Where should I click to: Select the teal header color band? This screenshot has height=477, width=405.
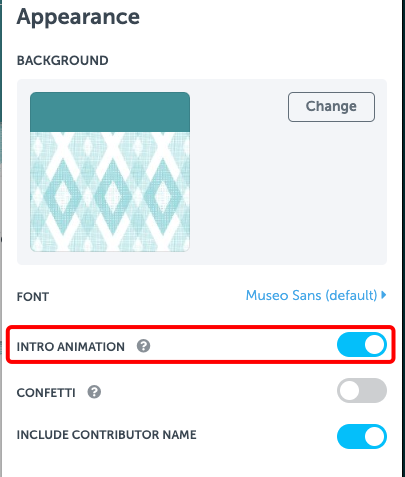[x=110, y=112]
